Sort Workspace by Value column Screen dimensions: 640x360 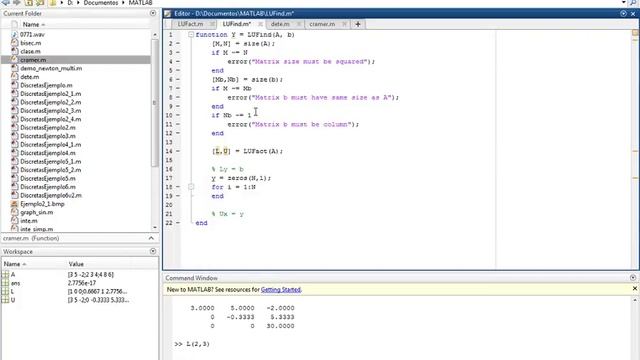[x=76, y=264]
